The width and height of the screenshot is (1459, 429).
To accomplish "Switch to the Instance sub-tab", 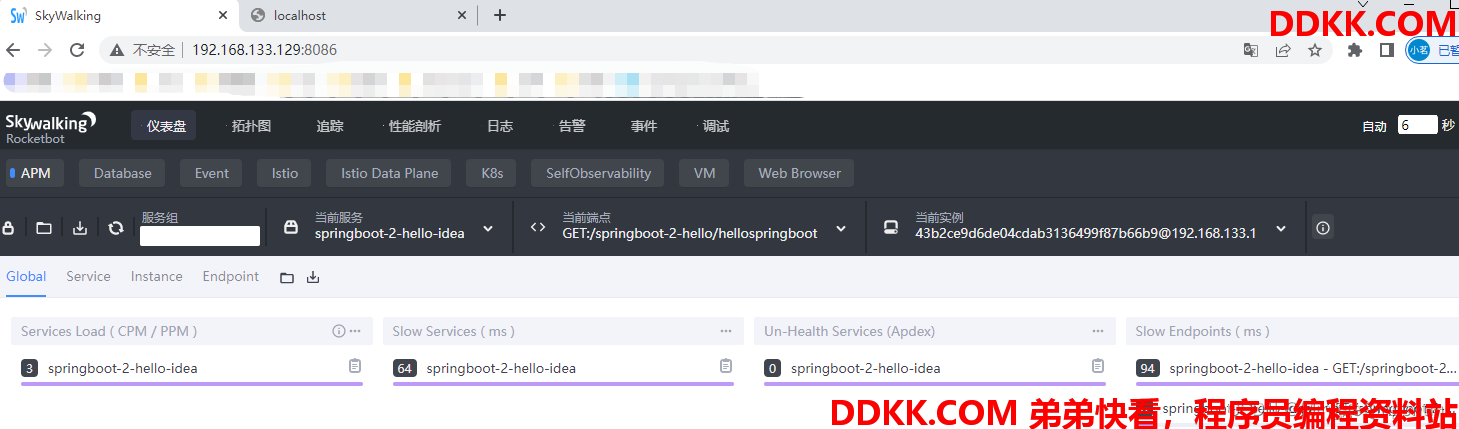I will (x=157, y=277).
